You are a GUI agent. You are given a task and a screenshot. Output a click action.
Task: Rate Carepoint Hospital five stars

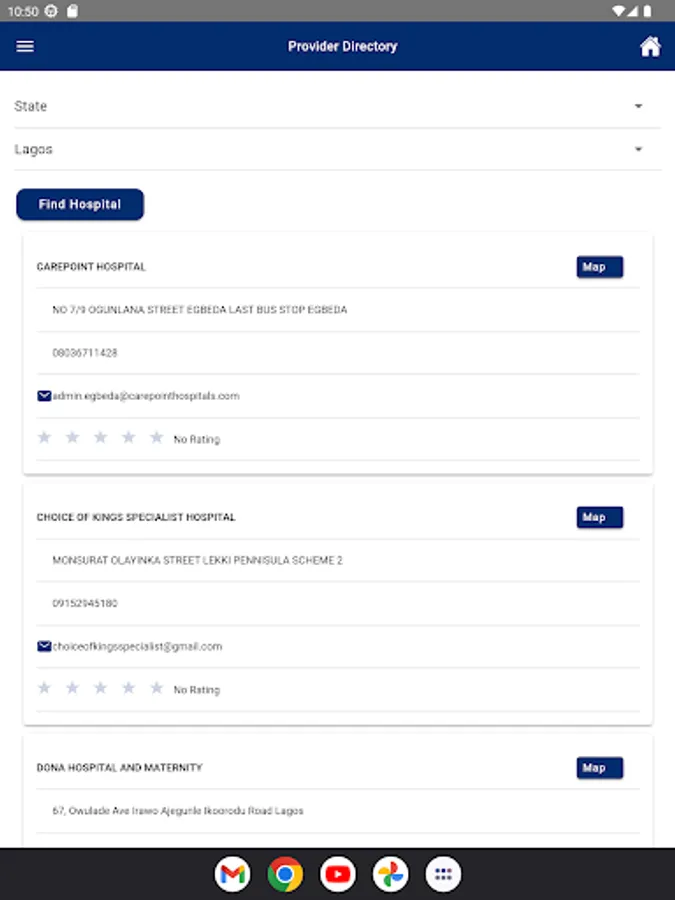[156, 438]
